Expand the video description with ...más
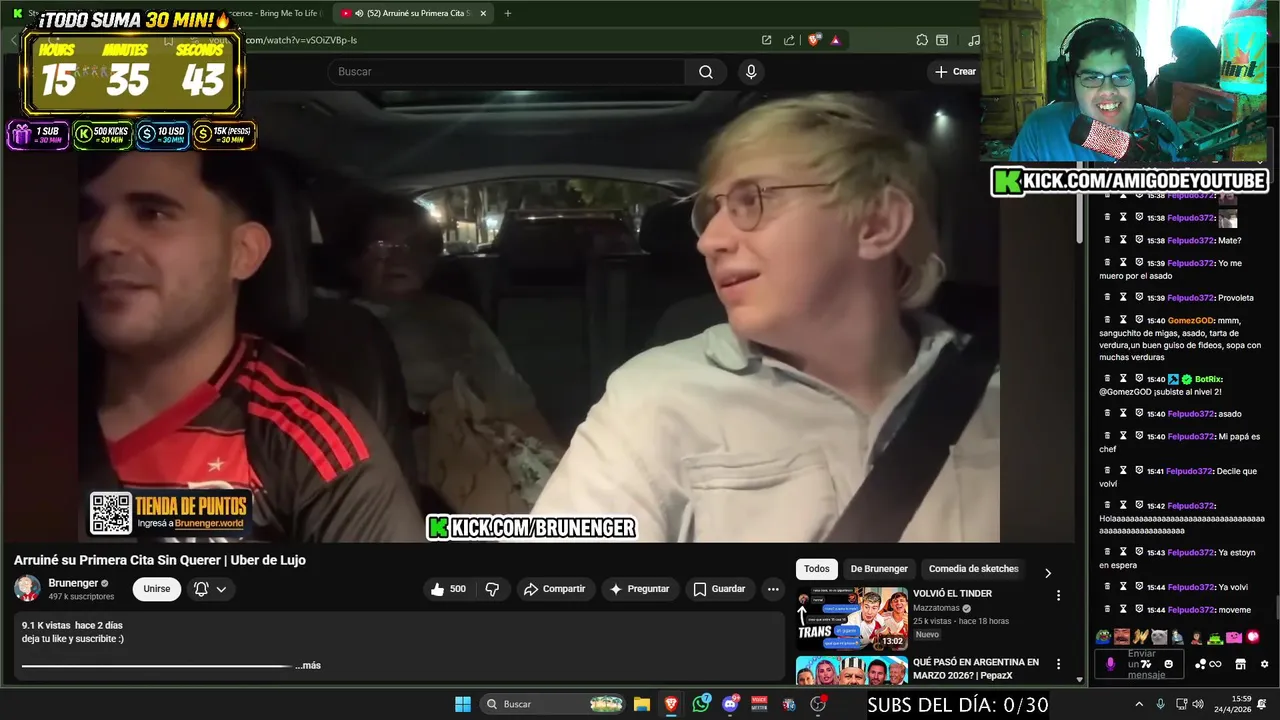Screen dimensions: 1280x720 click(x=308, y=665)
